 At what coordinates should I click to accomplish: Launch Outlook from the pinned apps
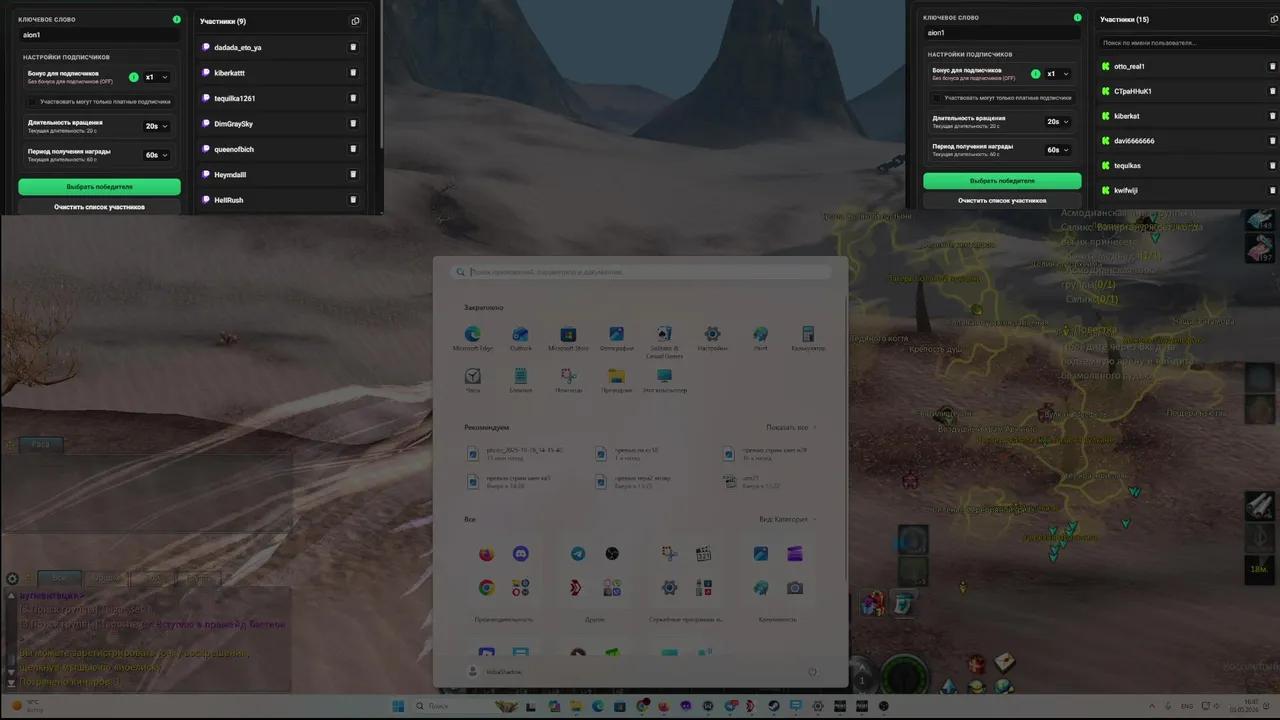520,338
